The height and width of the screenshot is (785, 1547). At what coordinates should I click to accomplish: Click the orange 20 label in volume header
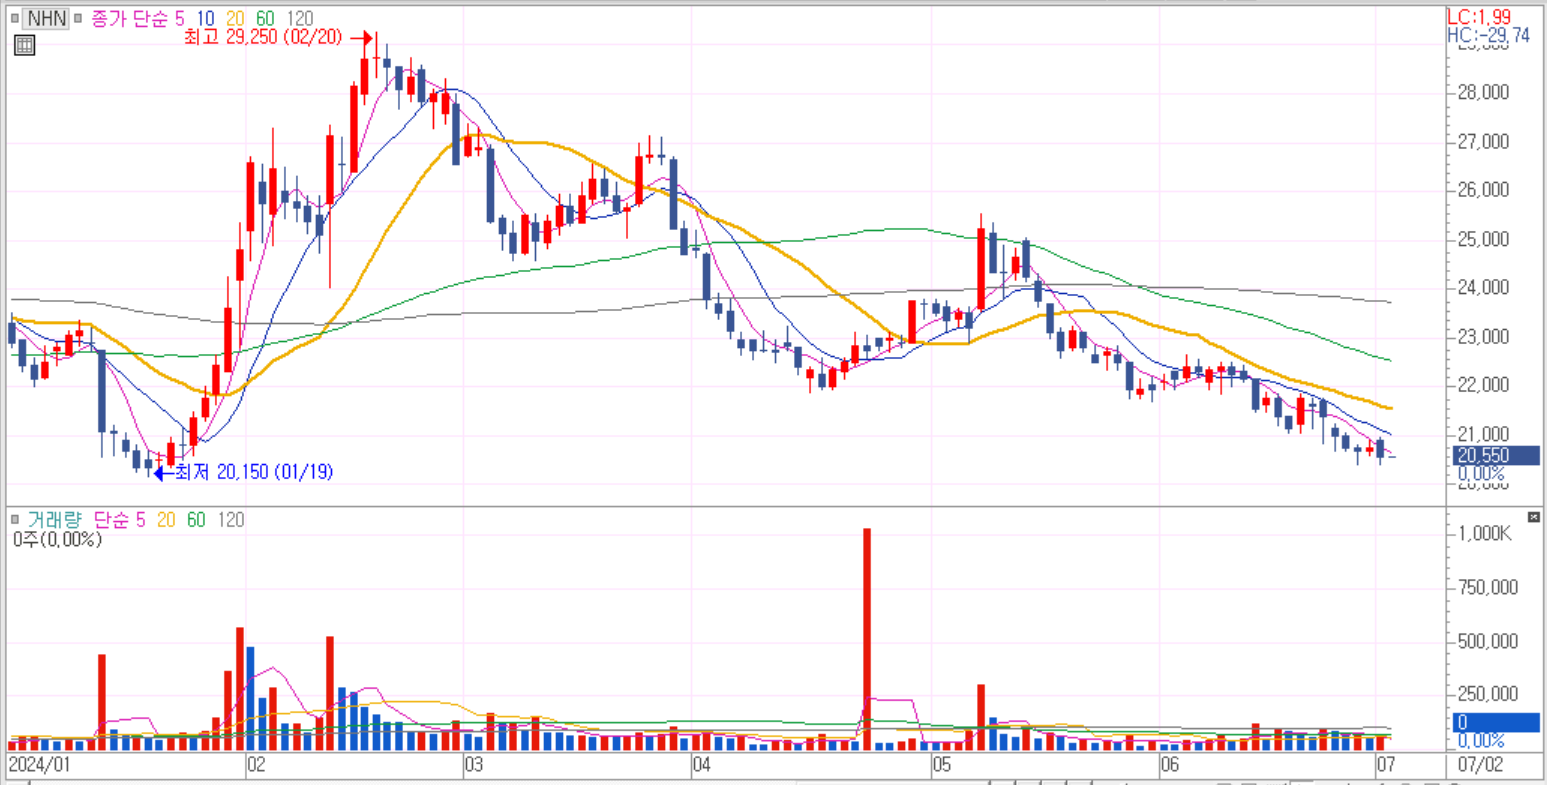coord(165,519)
